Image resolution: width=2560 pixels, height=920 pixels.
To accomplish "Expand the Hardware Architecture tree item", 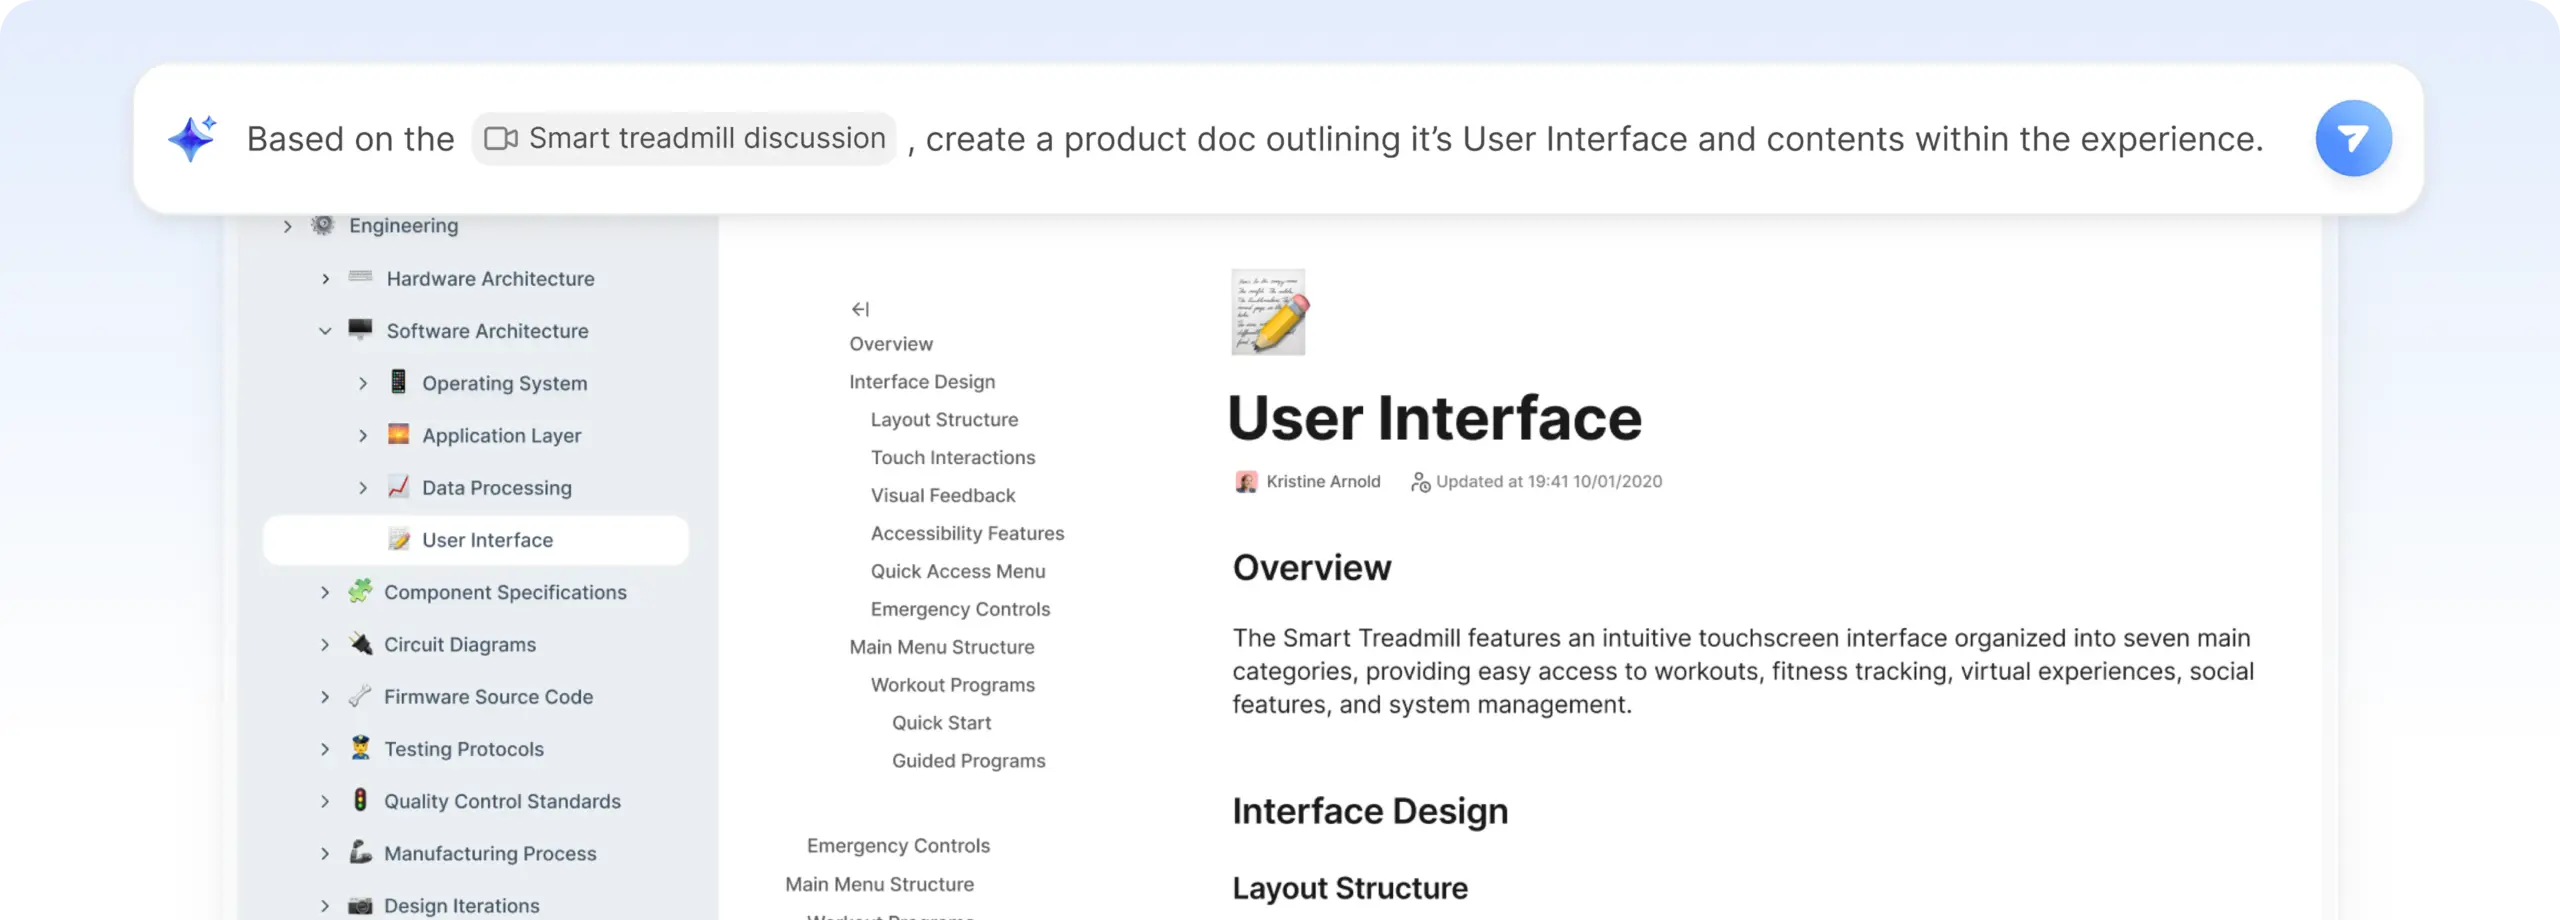I will coord(325,279).
